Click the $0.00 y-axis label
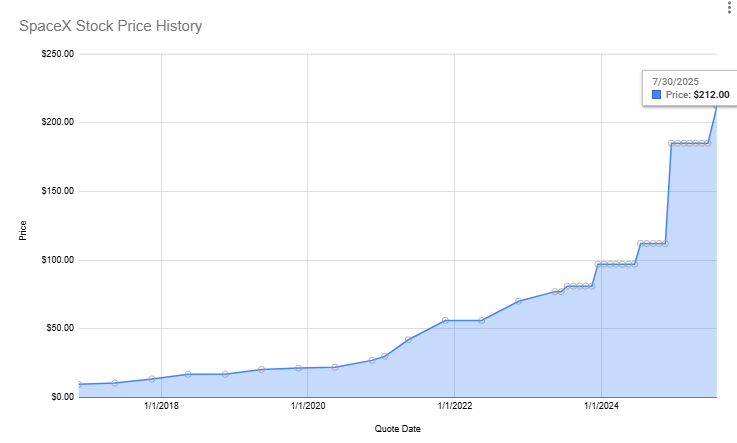The width and height of the screenshot is (737, 443). tap(63, 397)
